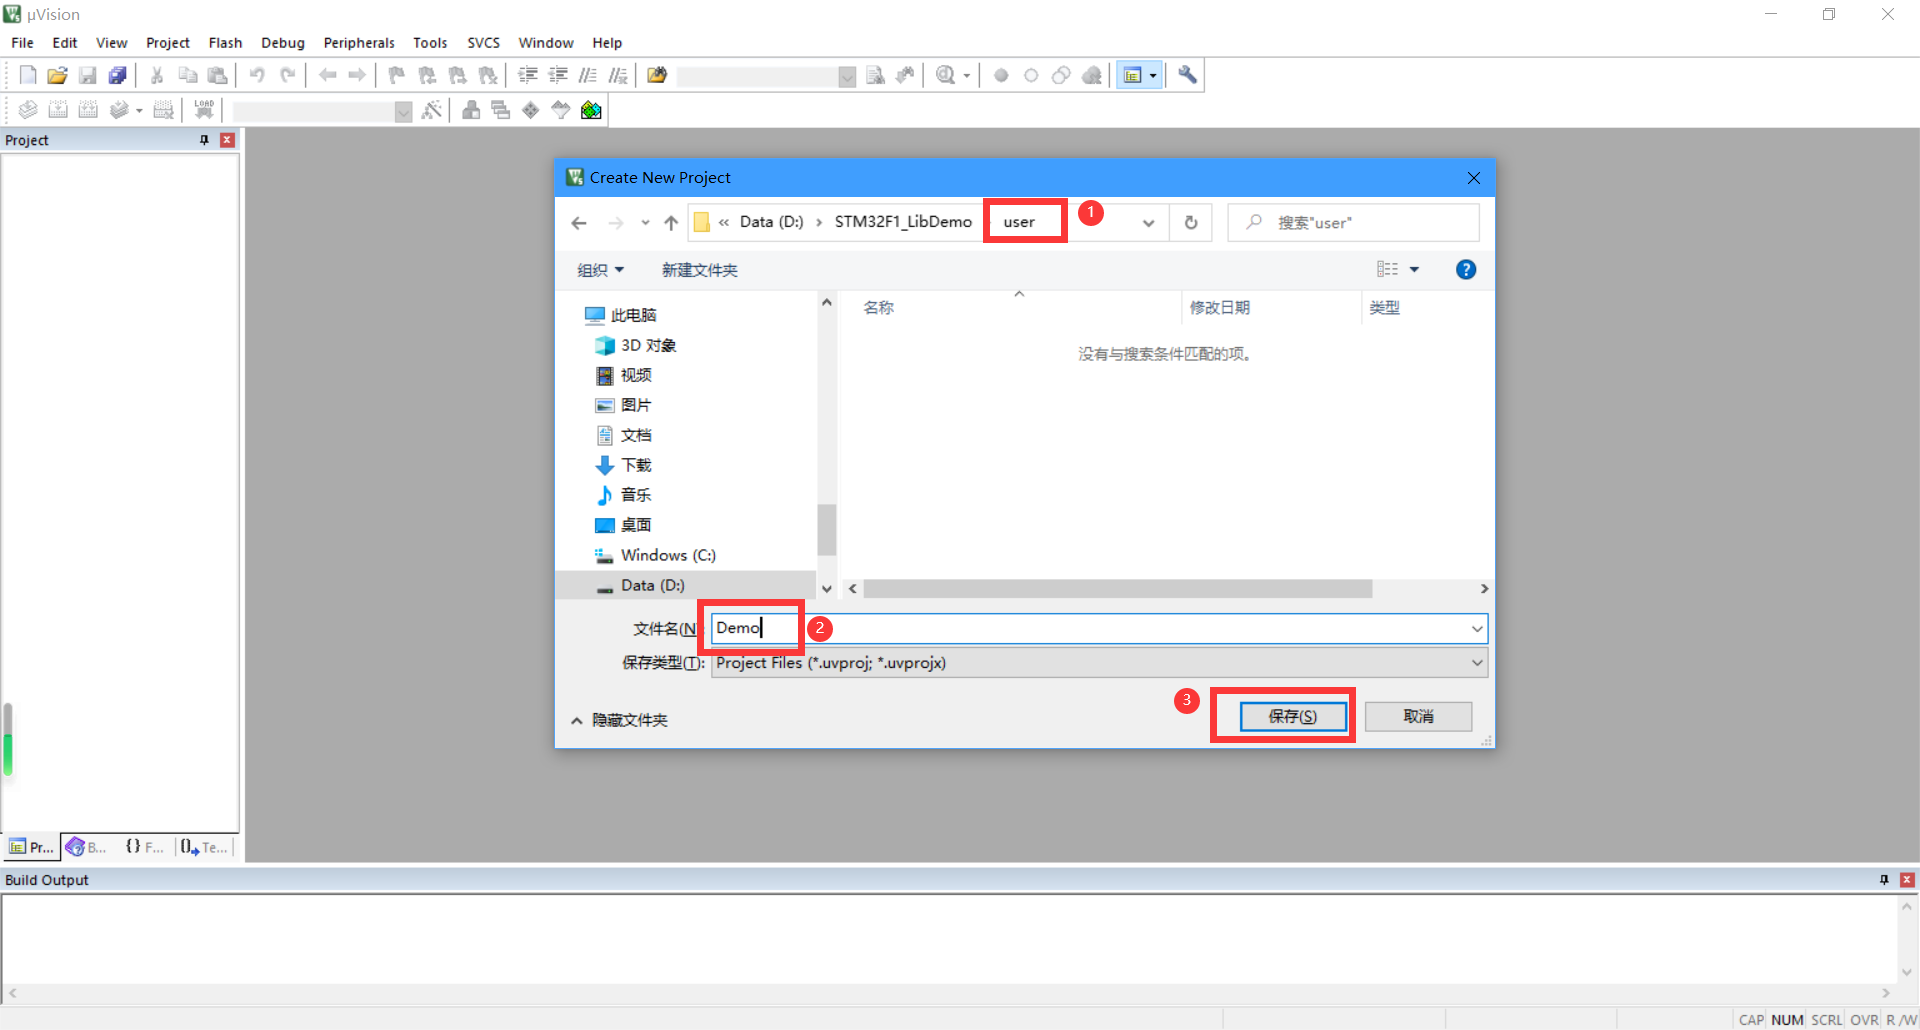Click STM32F1_LibDemo in the address path

[x=903, y=222]
